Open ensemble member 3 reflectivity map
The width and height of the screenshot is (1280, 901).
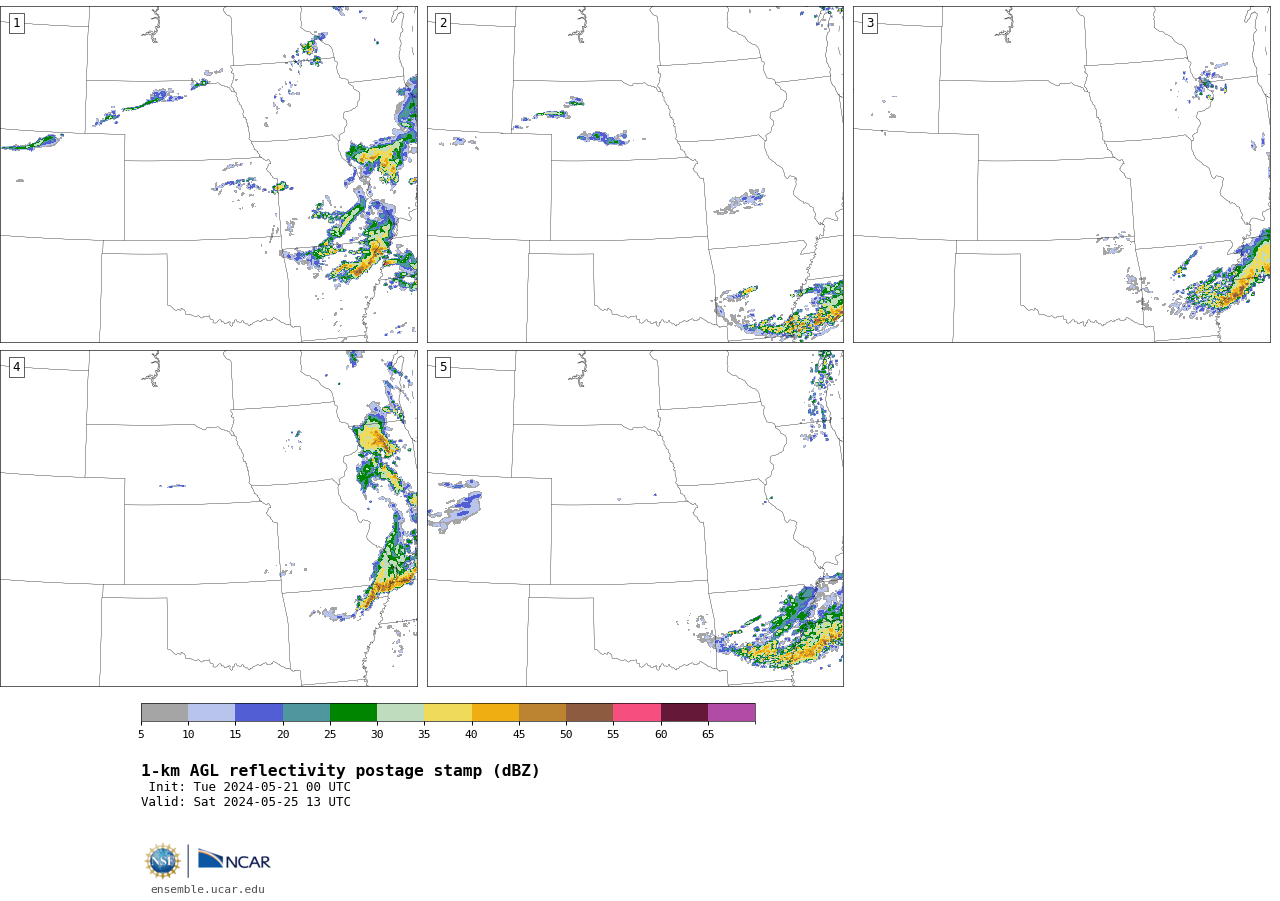coord(1061,174)
